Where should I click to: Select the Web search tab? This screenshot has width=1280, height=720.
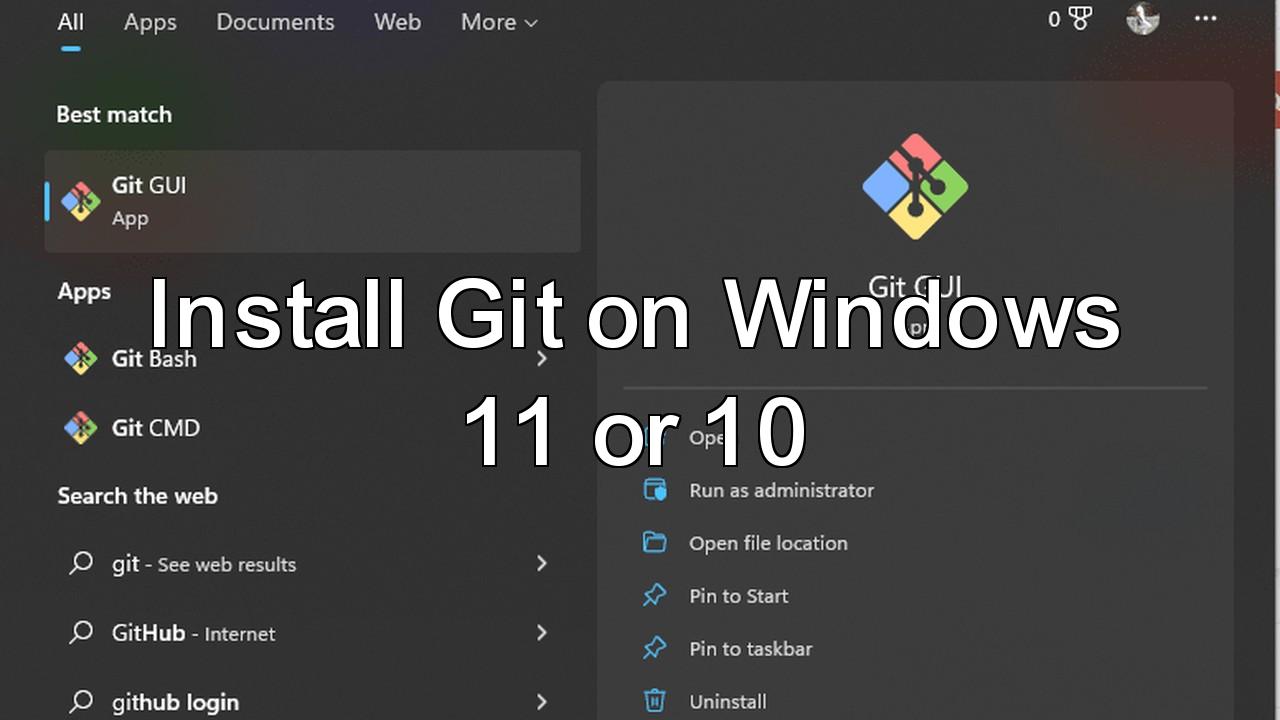pyautogui.click(x=397, y=22)
